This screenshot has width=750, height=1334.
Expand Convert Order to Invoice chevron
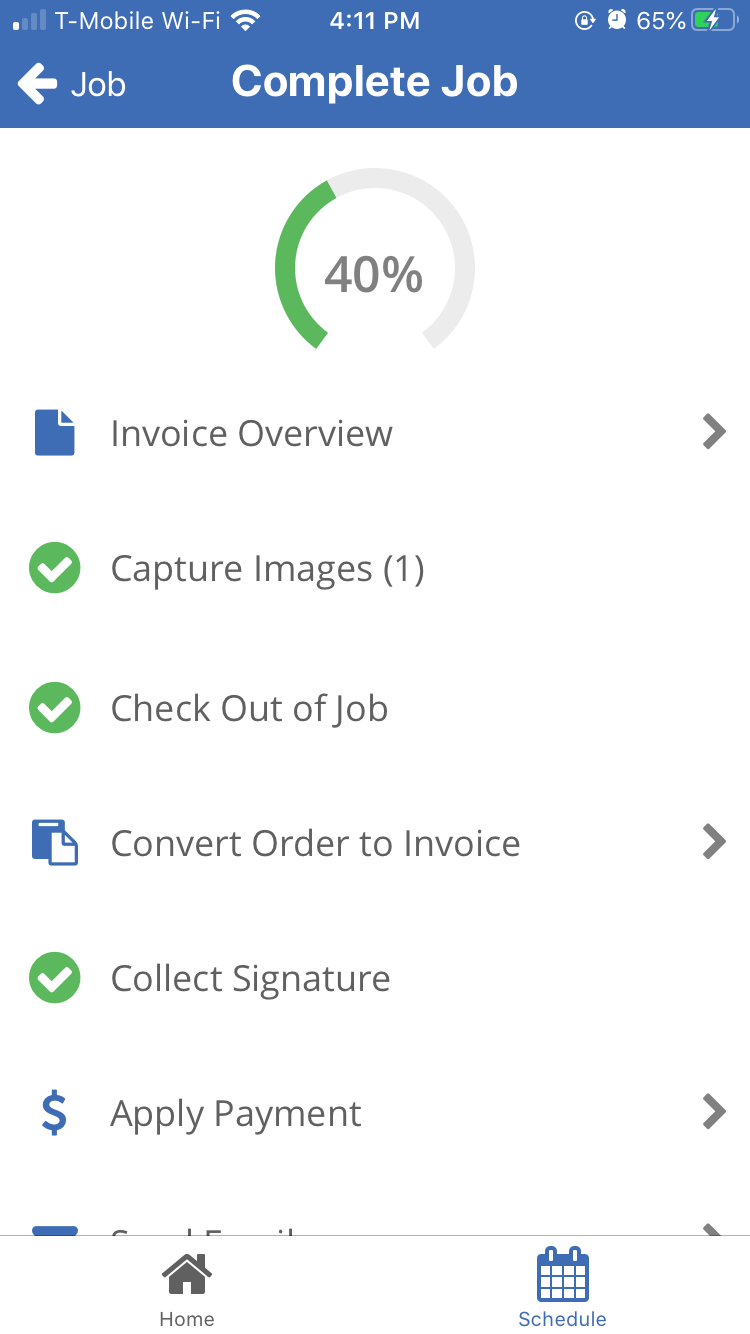713,842
